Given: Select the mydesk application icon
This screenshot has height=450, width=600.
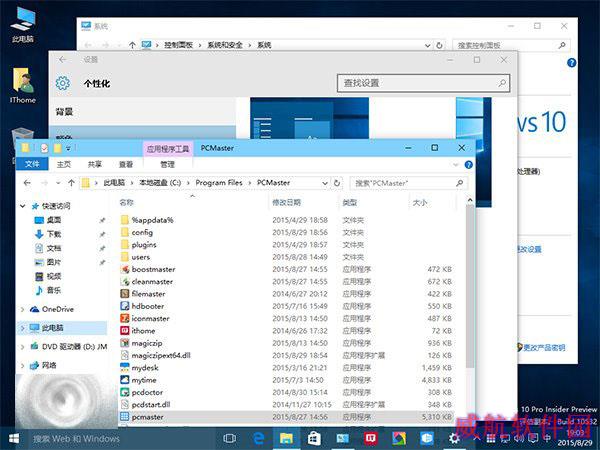Looking at the screenshot, I should pos(125,368).
